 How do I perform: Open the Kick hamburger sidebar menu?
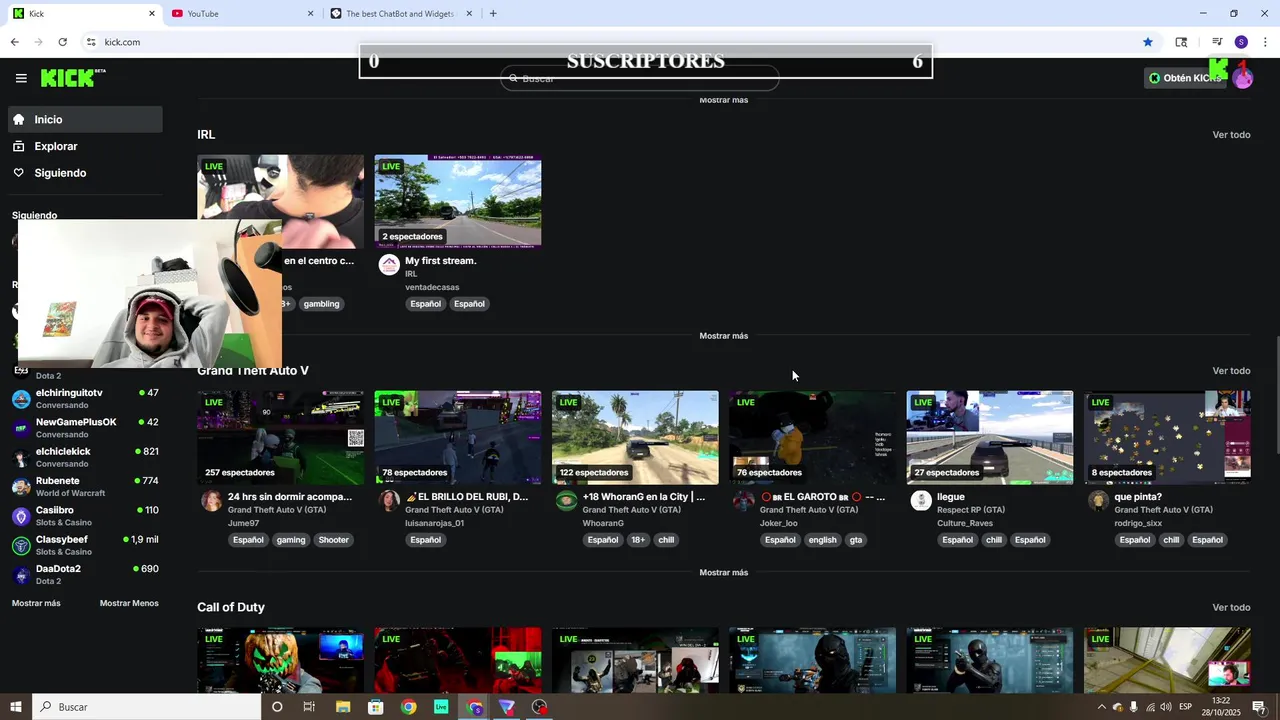pyautogui.click(x=21, y=78)
